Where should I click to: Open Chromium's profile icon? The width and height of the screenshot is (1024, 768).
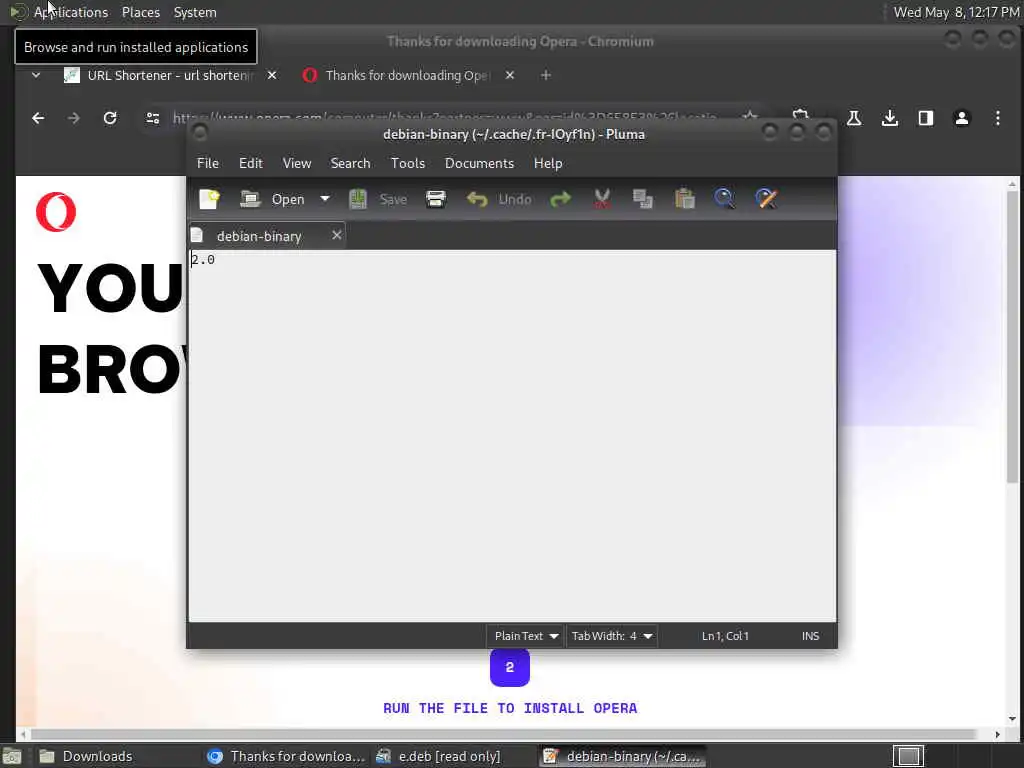[x=961, y=118]
